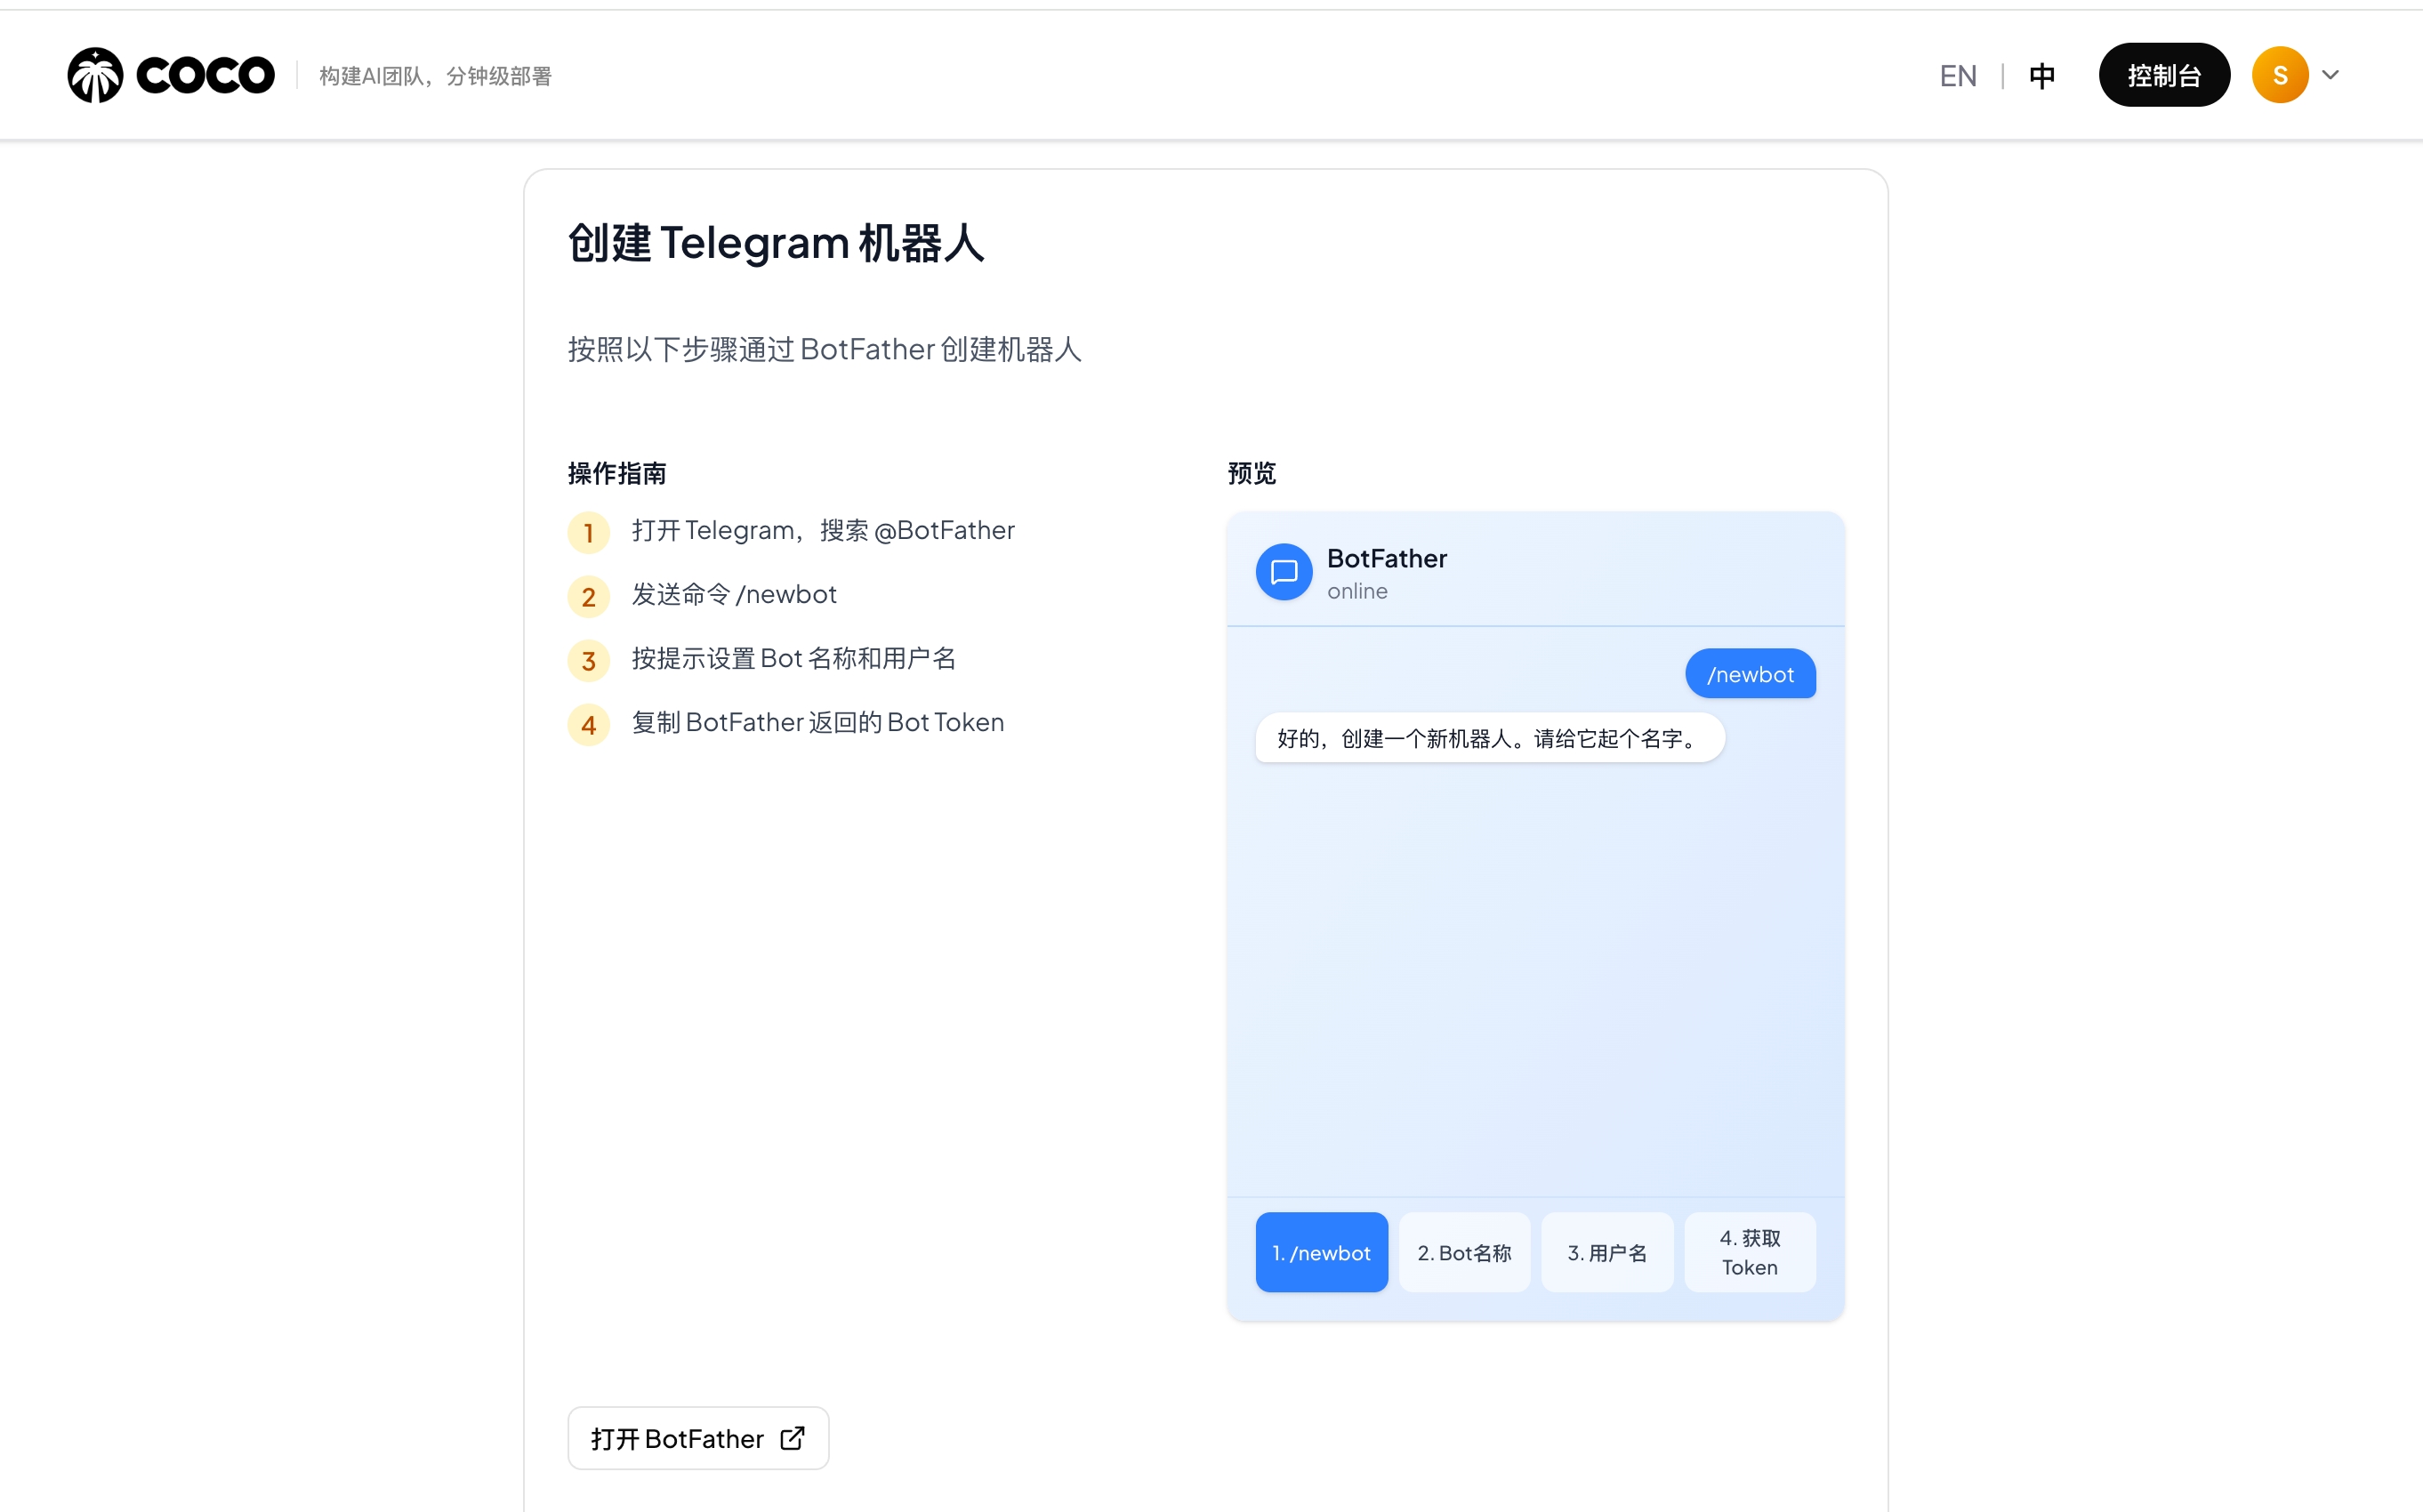This screenshot has width=2423, height=1512.
Task: Expand the account menu via the chevron
Action: [2332, 74]
